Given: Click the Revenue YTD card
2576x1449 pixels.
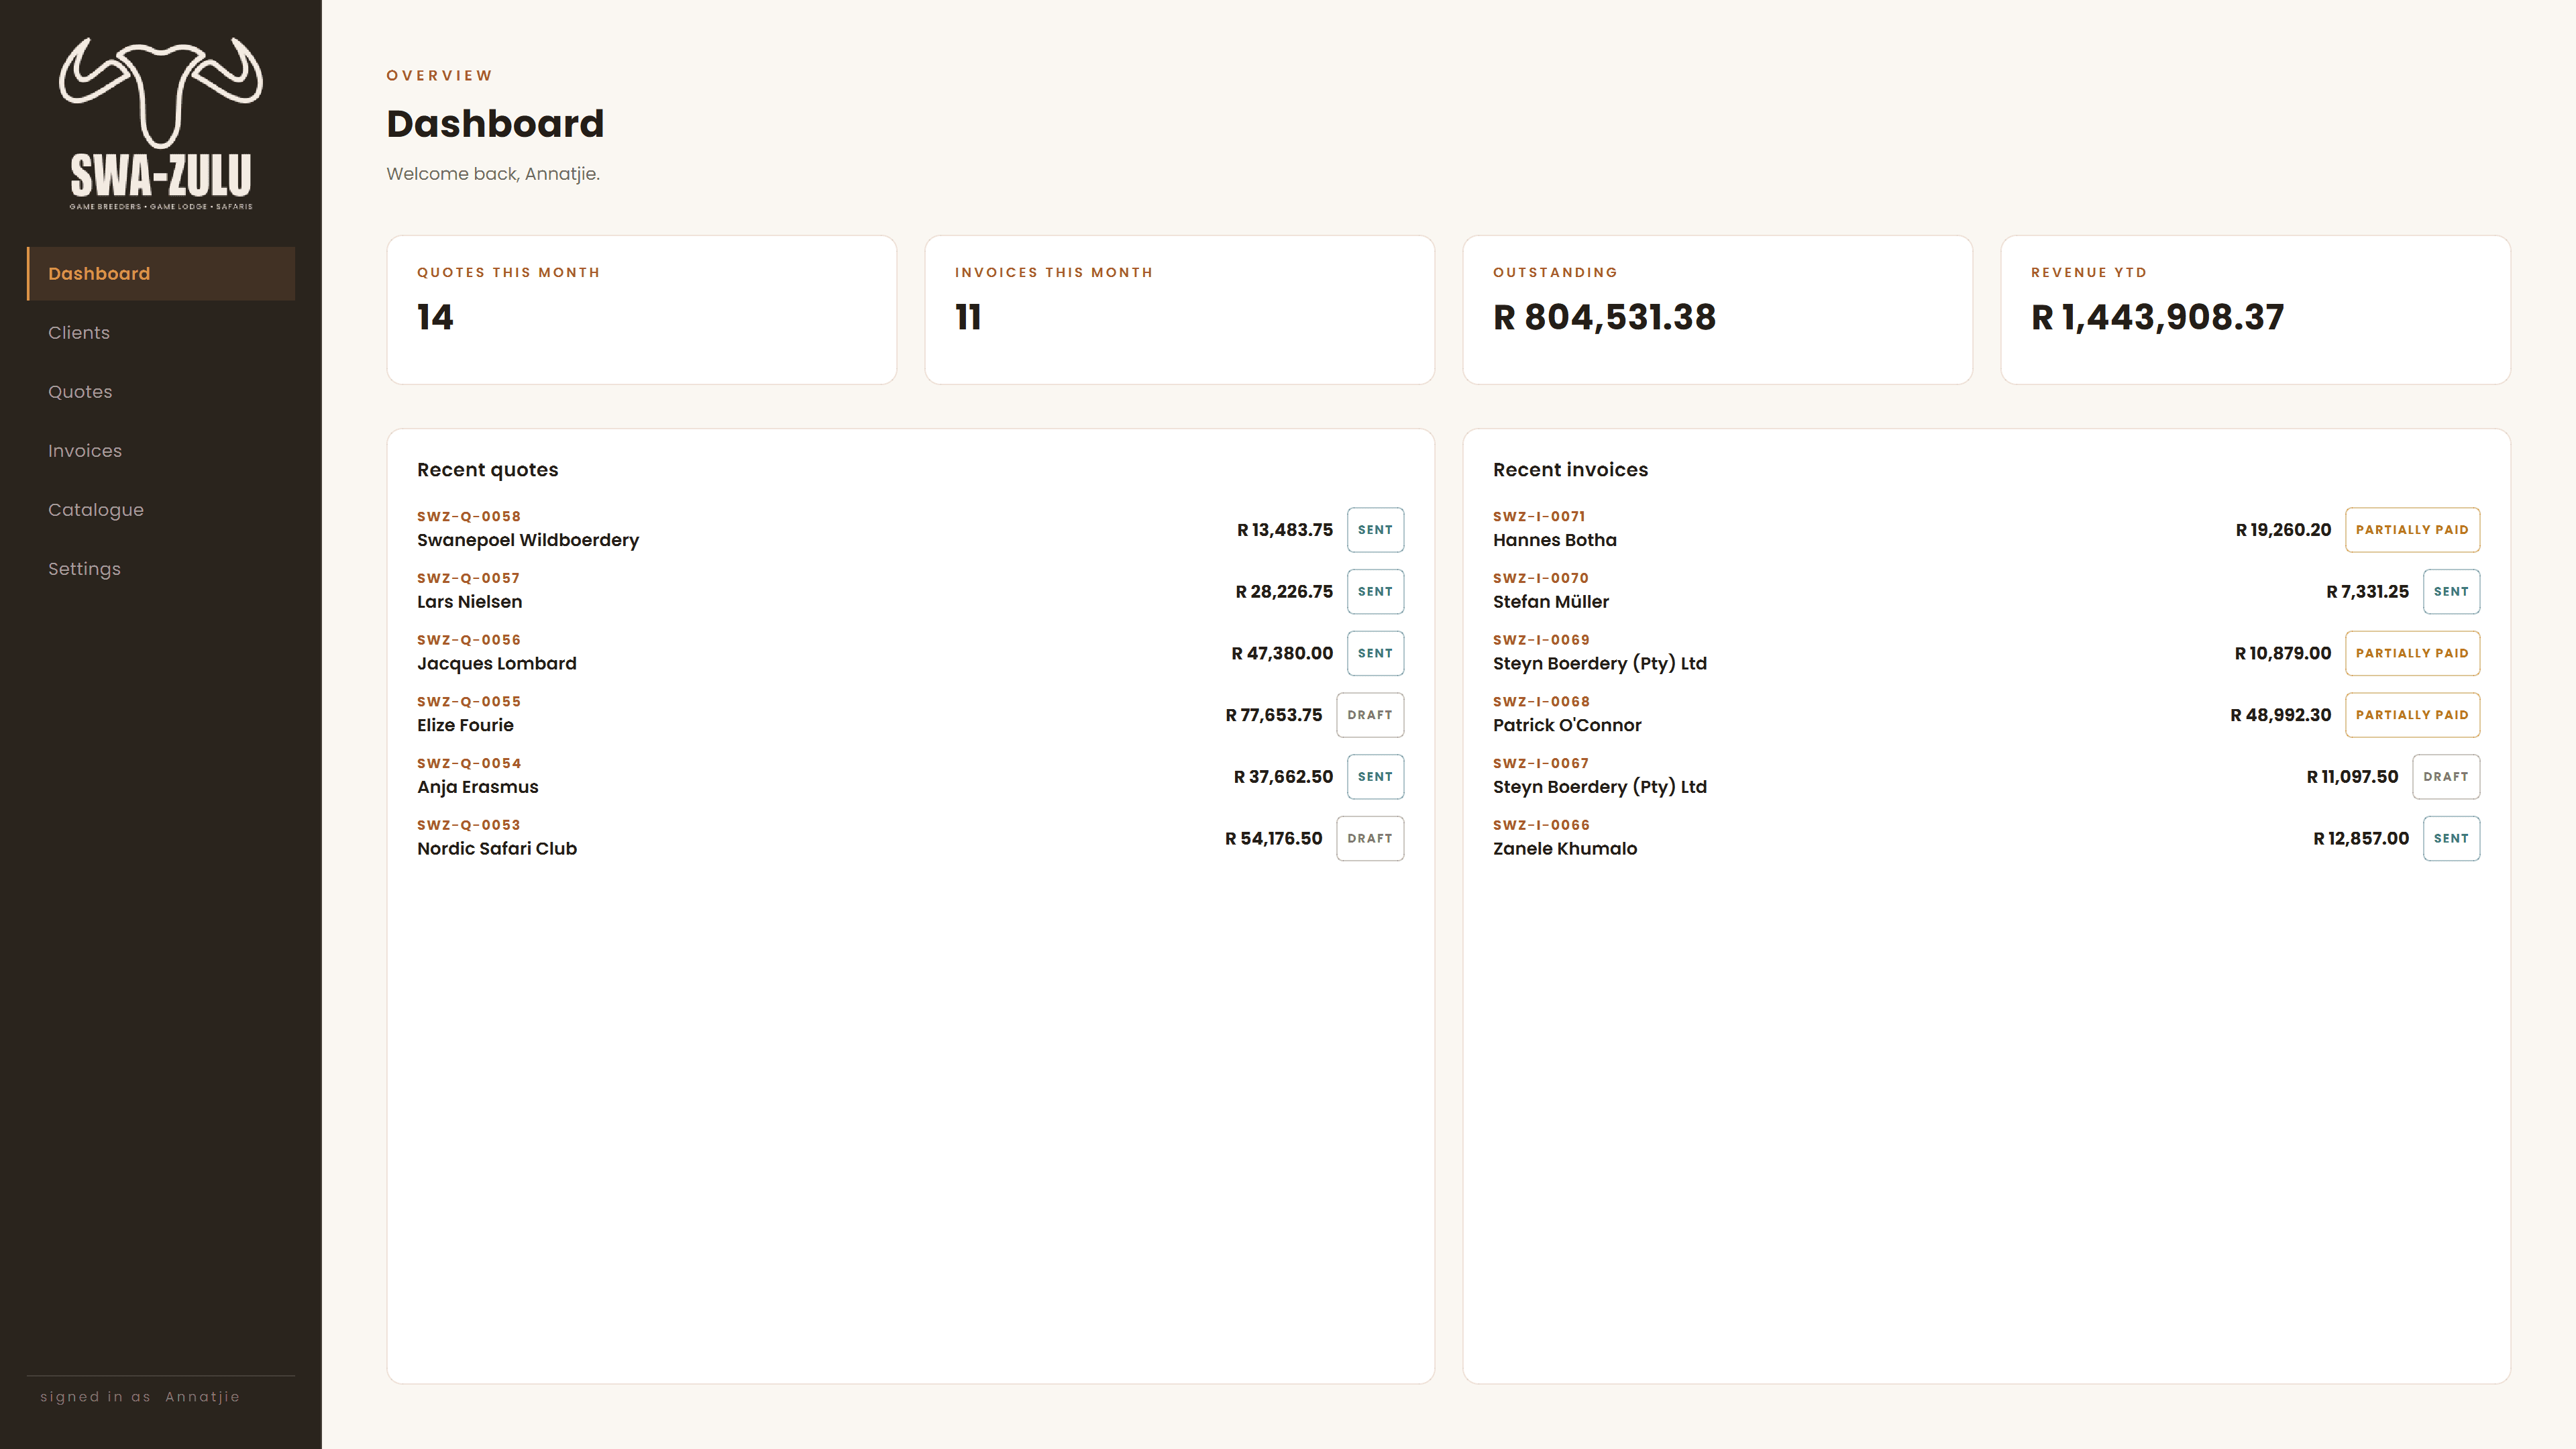Looking at the screenshot, I should click(2255, 310).
